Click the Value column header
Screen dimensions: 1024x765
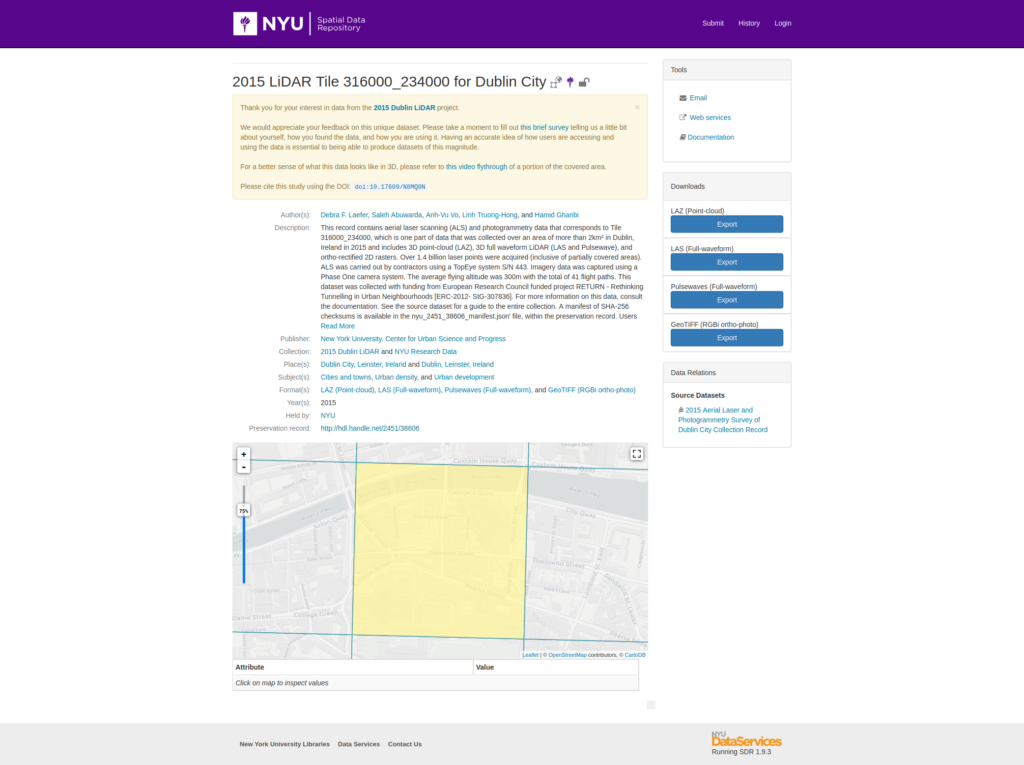pos(556,667)
